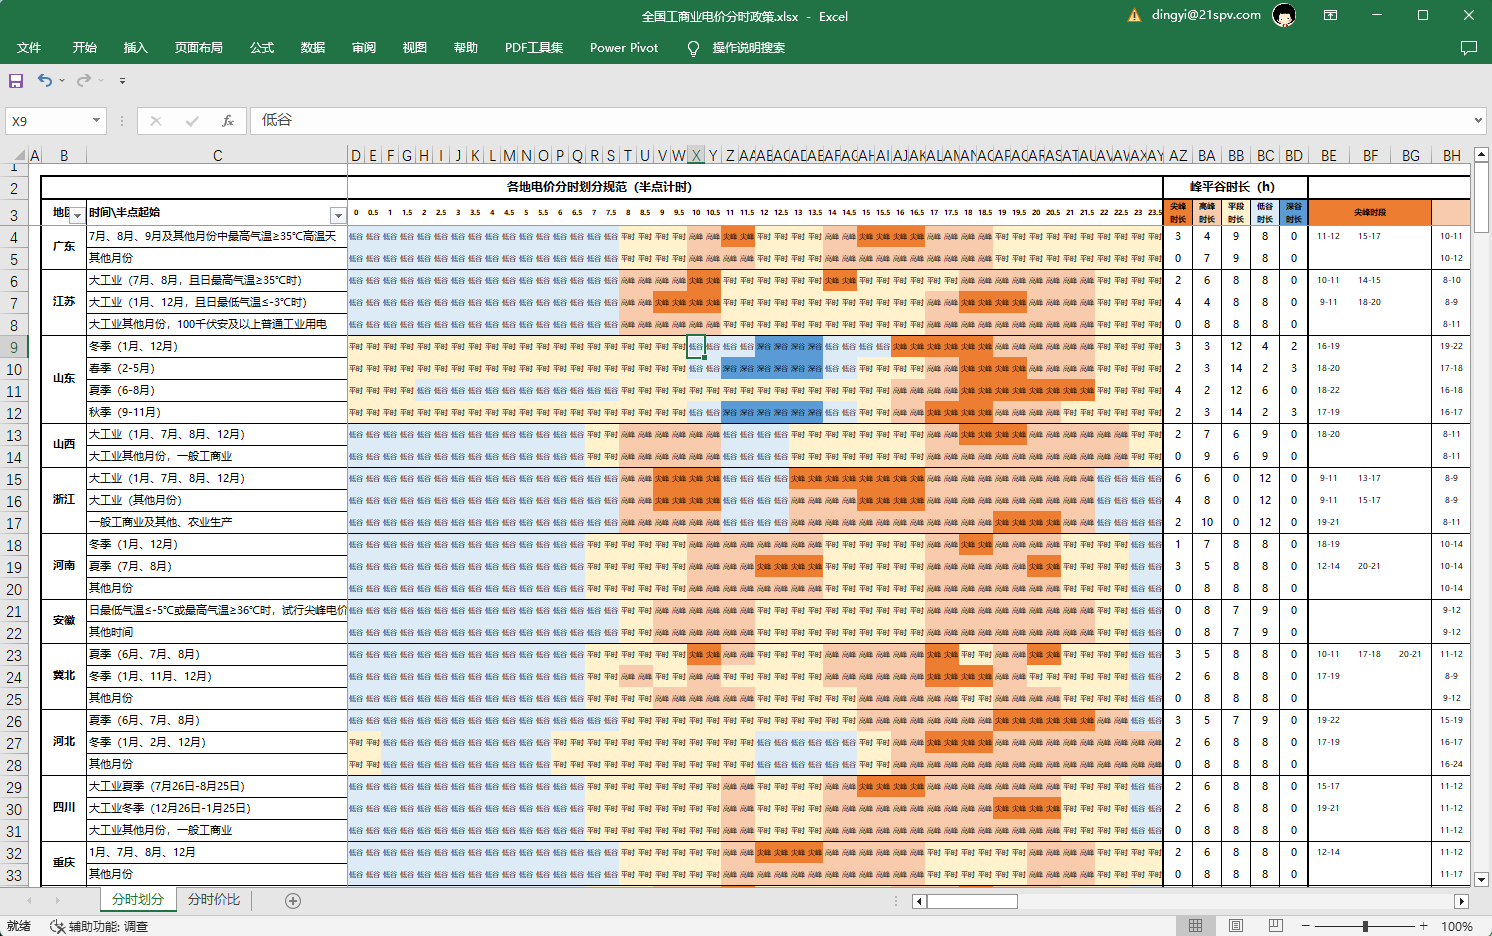Click the vertical scrollbar up arrow

coord(1482,155)
